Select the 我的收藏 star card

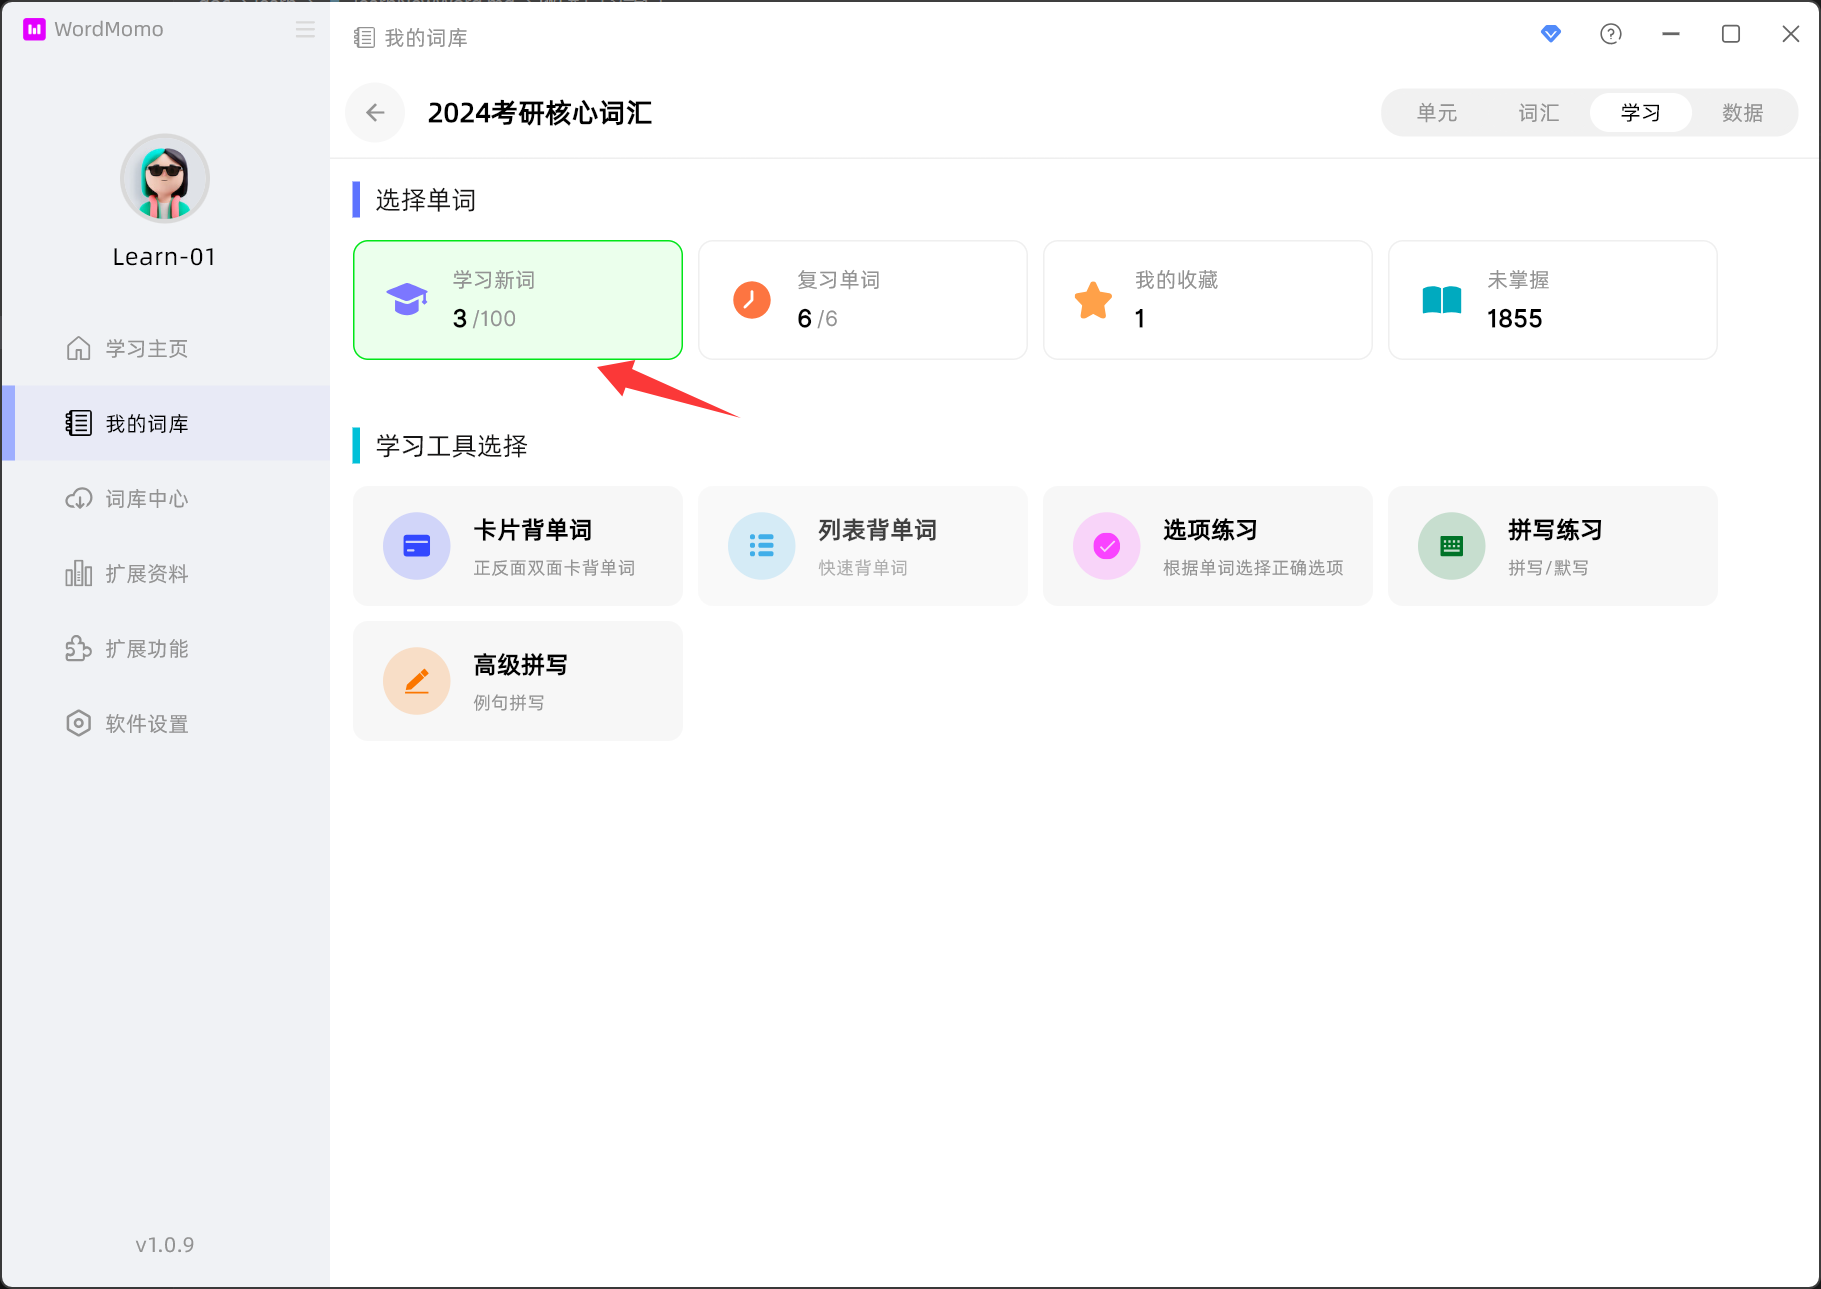point(1207,300)
